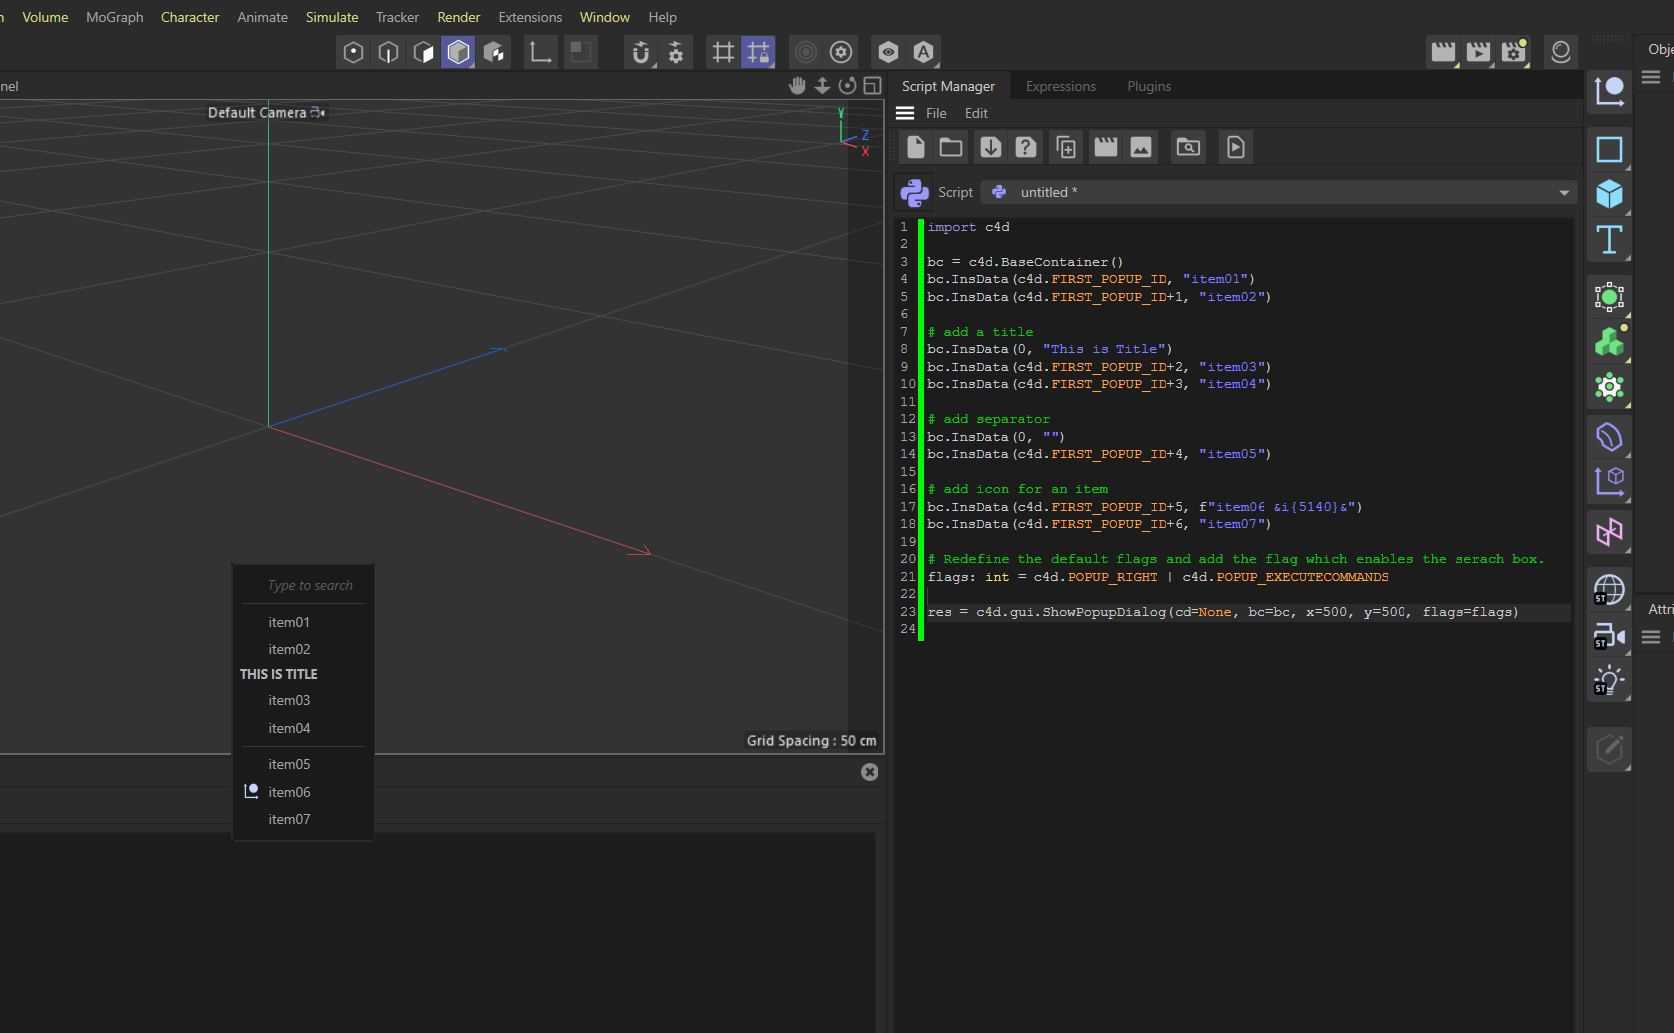
Task: Toggle the highlighted Locked Workplane icon
Action: coord(759,52)
